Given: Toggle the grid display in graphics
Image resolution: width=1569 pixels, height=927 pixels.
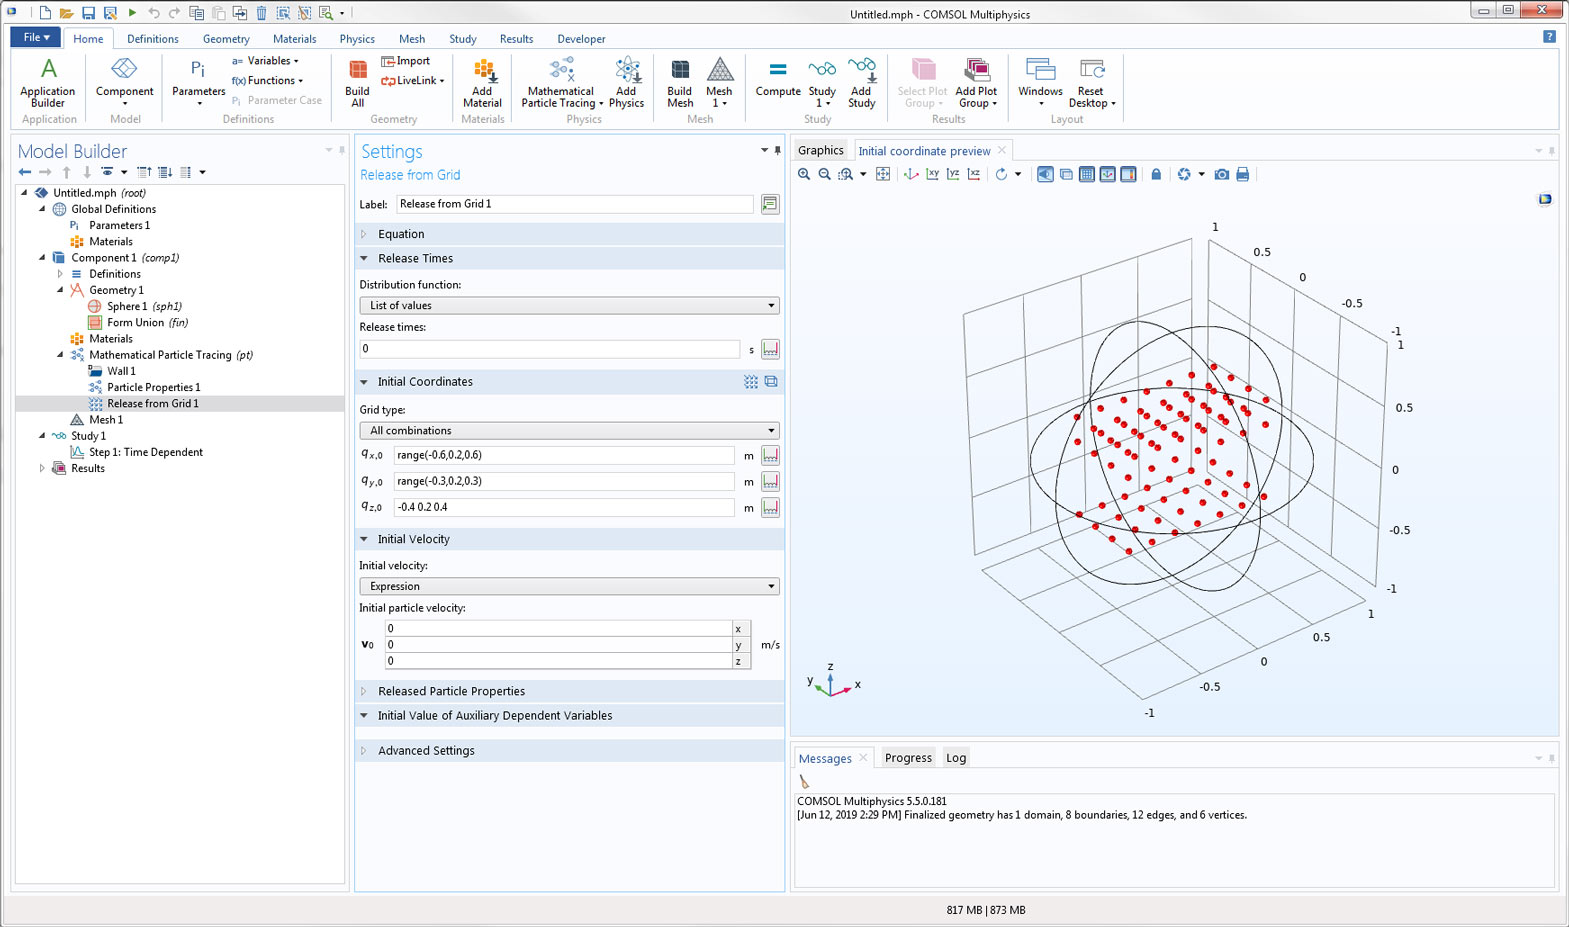Looking at the screenshot, I should click(x=1087, y=175).
